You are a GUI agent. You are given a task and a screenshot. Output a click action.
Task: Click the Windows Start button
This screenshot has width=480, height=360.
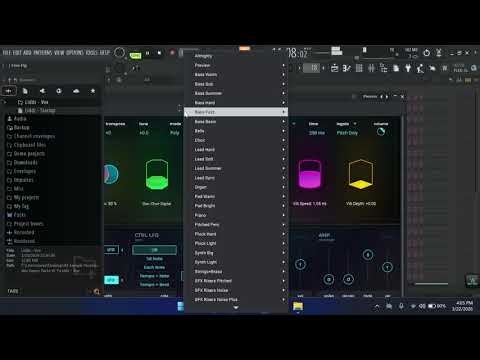click(180, 306)
